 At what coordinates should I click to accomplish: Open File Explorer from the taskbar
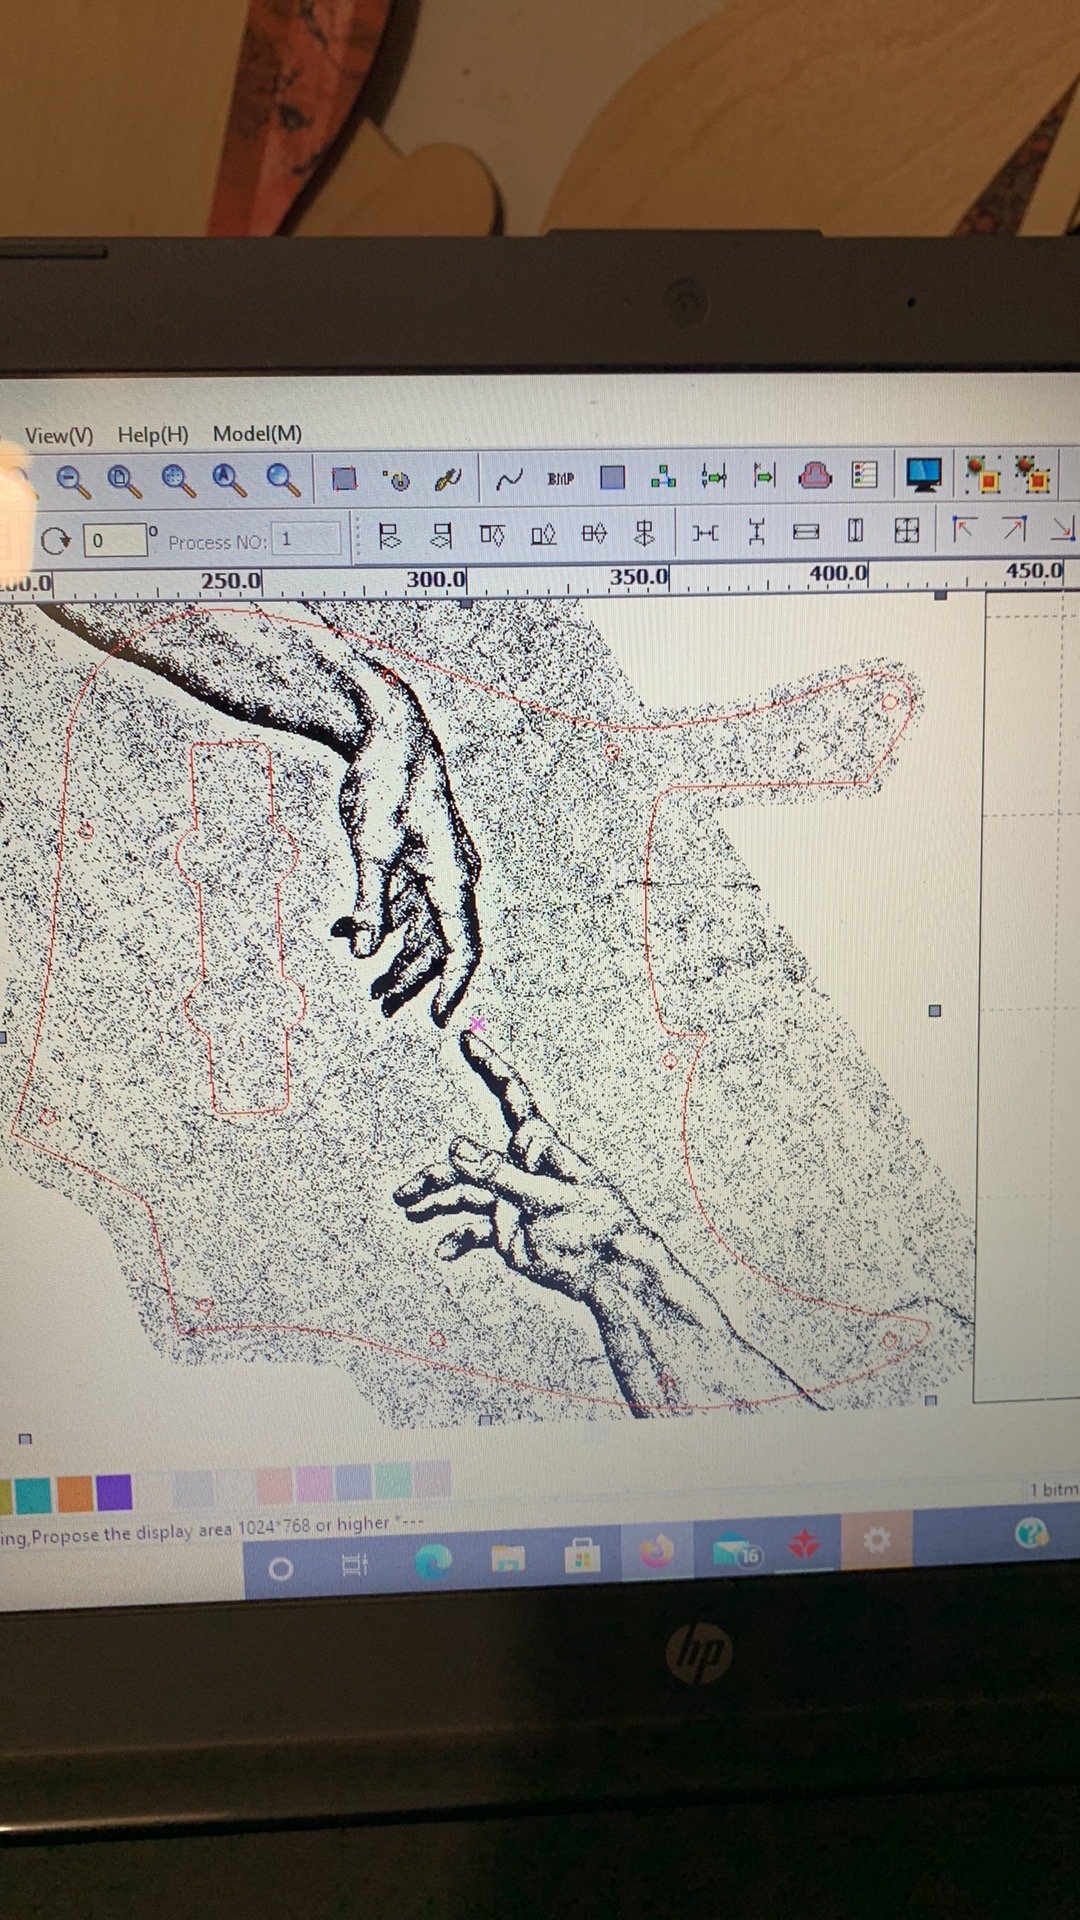[x=508, y=1558]
